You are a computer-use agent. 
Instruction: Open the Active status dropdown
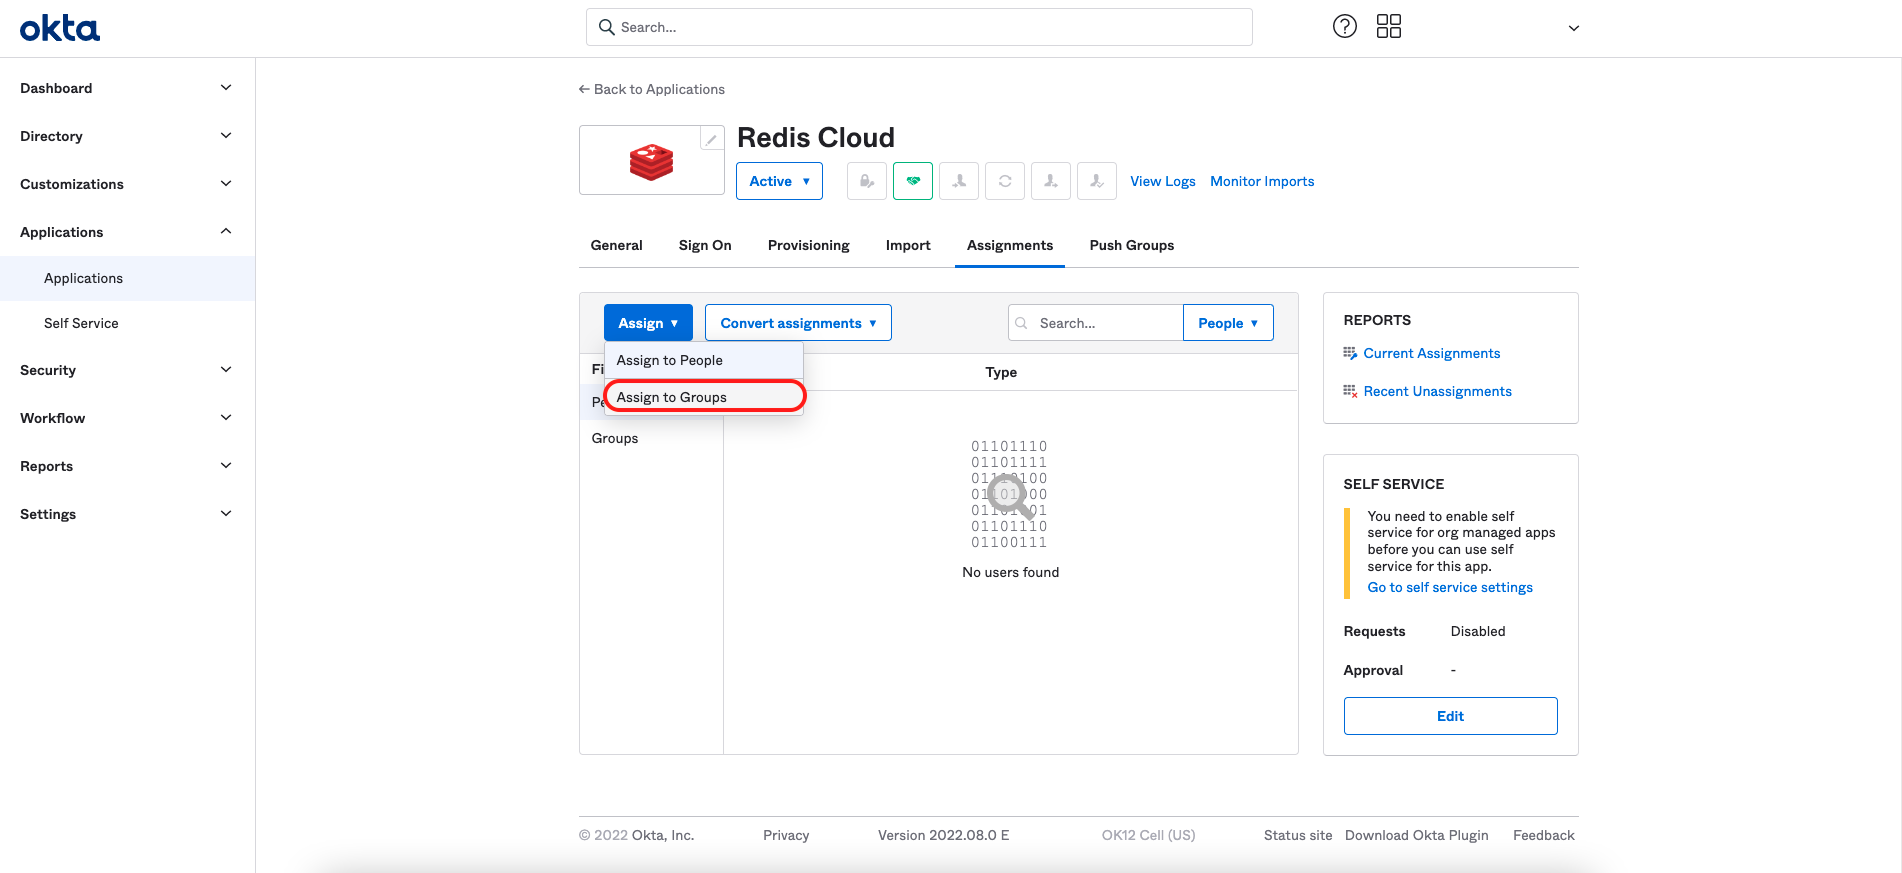(x=779, y=181)
